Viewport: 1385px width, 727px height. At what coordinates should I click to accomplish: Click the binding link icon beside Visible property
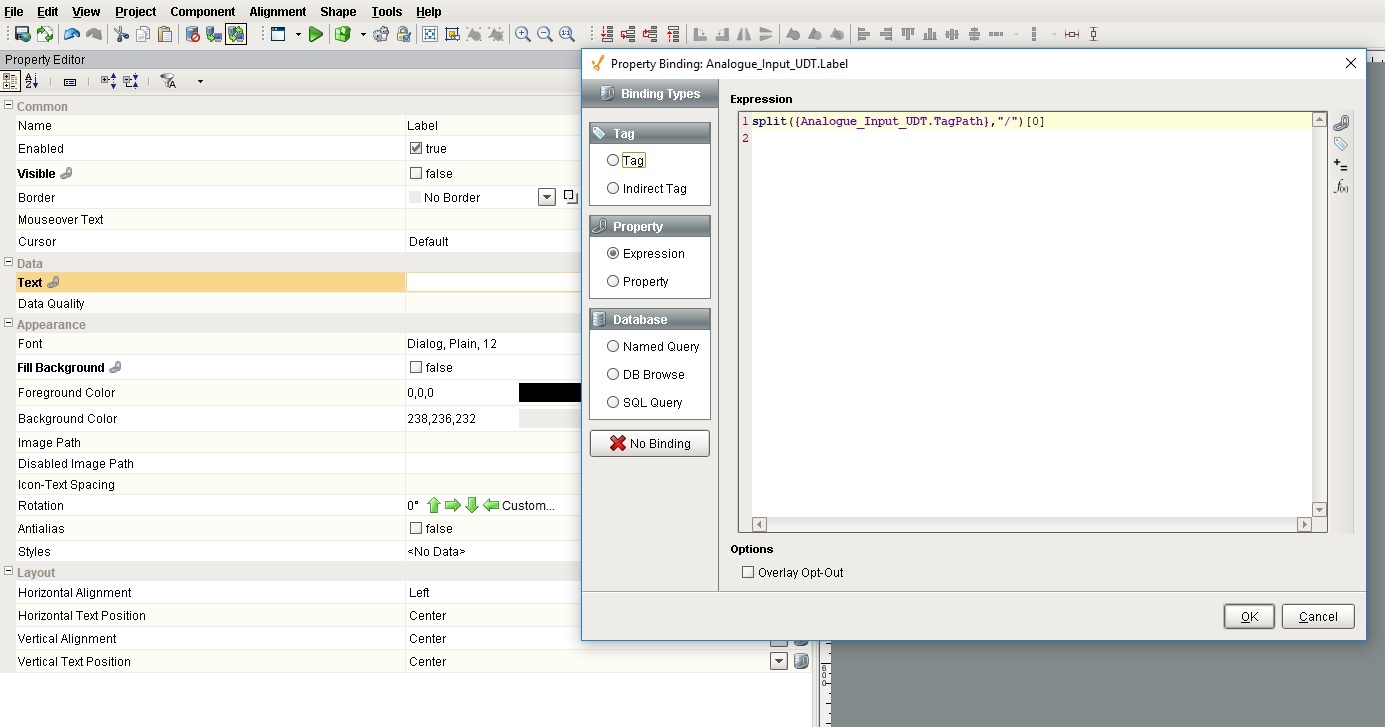pos(66,174)
